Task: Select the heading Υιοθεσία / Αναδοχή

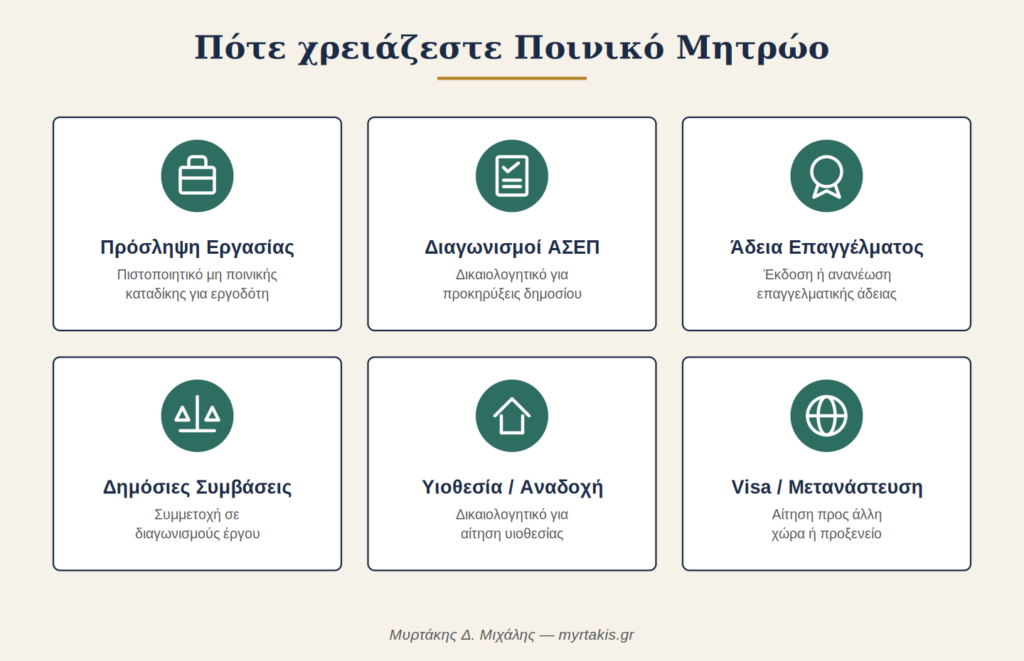Action: (x=512, y=487)
